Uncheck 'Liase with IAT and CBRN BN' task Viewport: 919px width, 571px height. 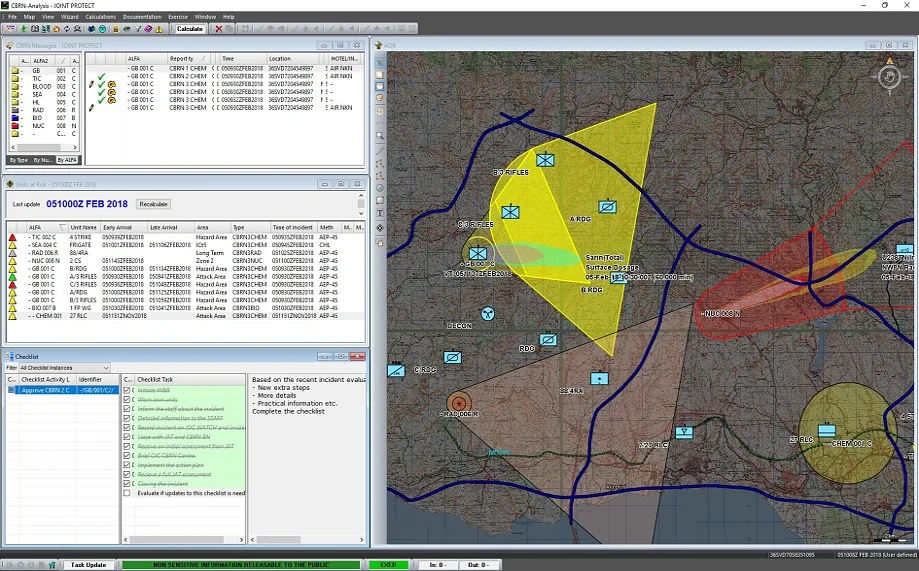coord(127,437)
